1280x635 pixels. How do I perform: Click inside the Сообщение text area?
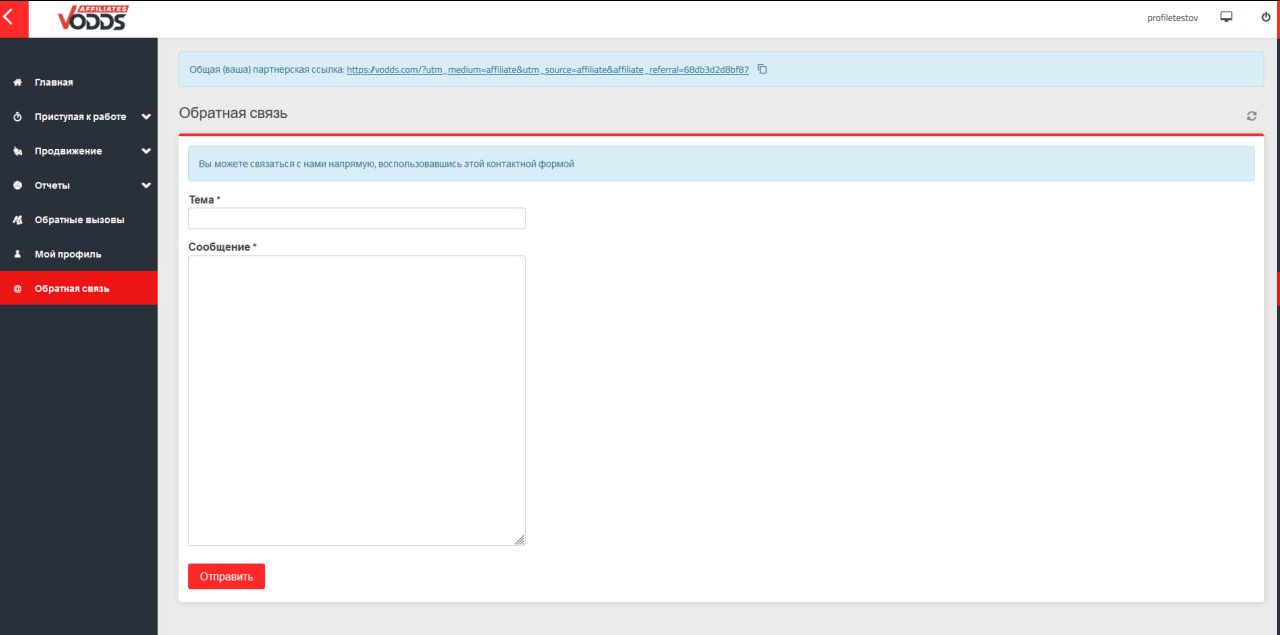tap(356, 400)
